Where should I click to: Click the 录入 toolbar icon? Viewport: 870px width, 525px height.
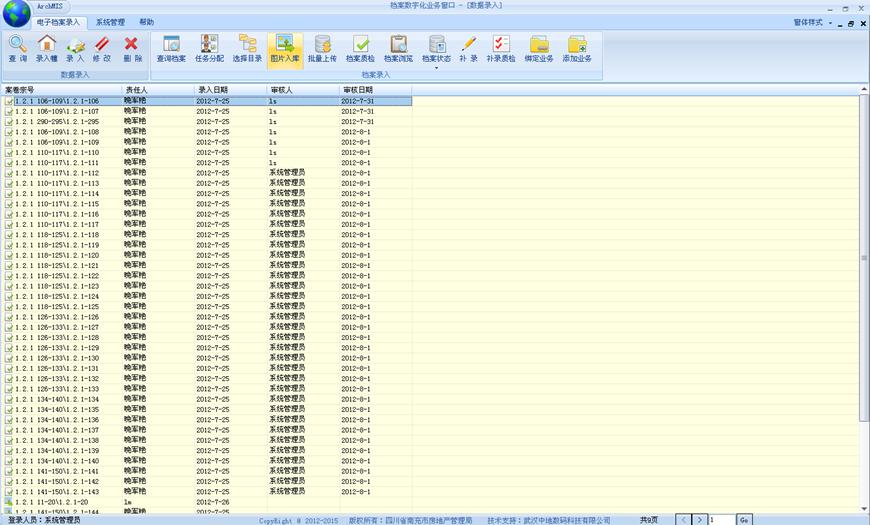(75, 45)
